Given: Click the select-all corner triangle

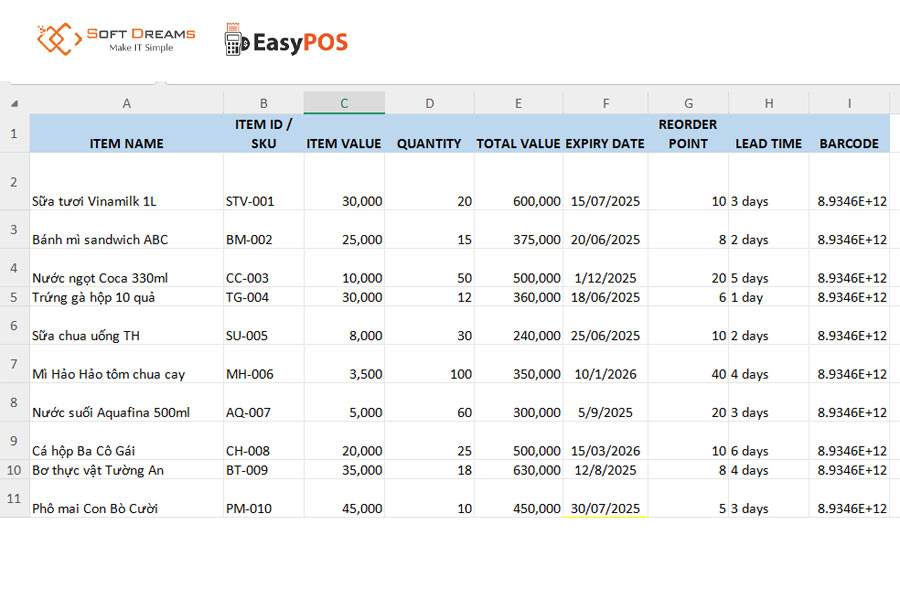Looking at the screenshot, I should [14, 103].
